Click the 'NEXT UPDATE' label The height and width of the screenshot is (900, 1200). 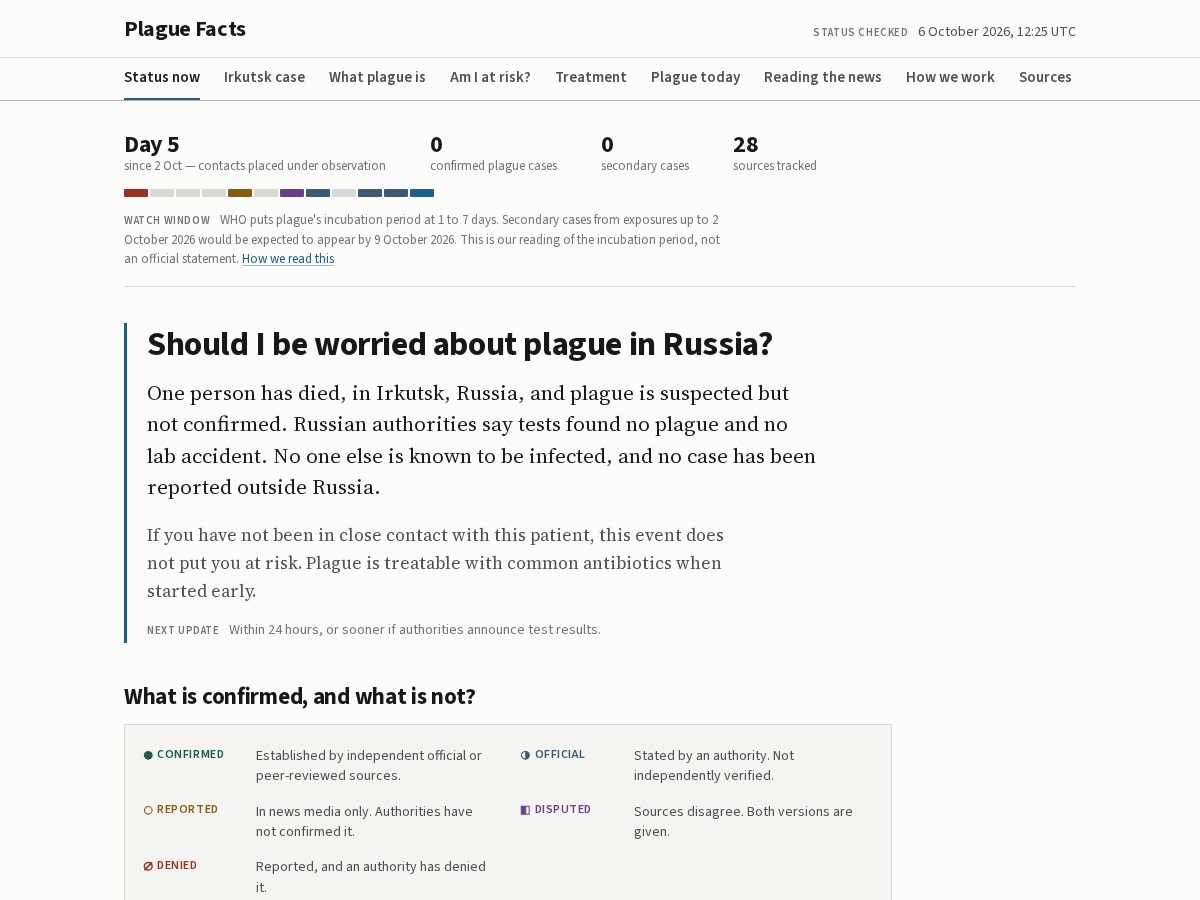click(183, 630)
